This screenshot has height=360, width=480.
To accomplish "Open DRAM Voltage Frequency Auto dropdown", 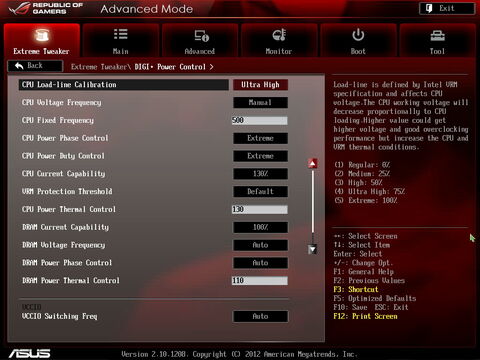I will click(260, 245).
